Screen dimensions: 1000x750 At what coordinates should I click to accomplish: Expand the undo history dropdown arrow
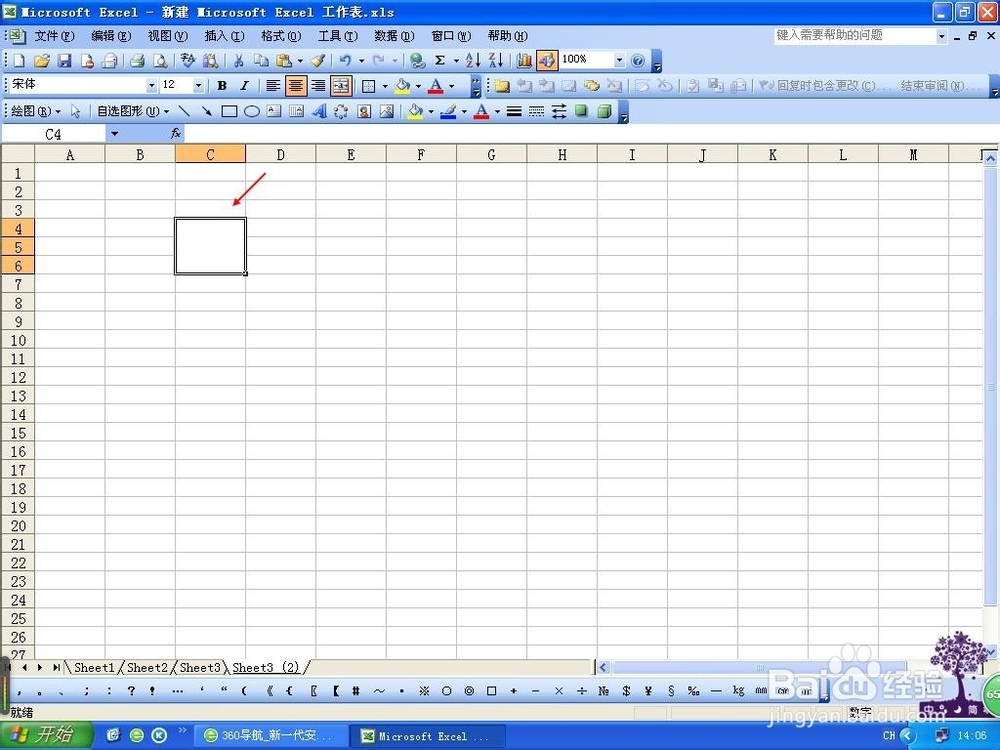point(361,61)
